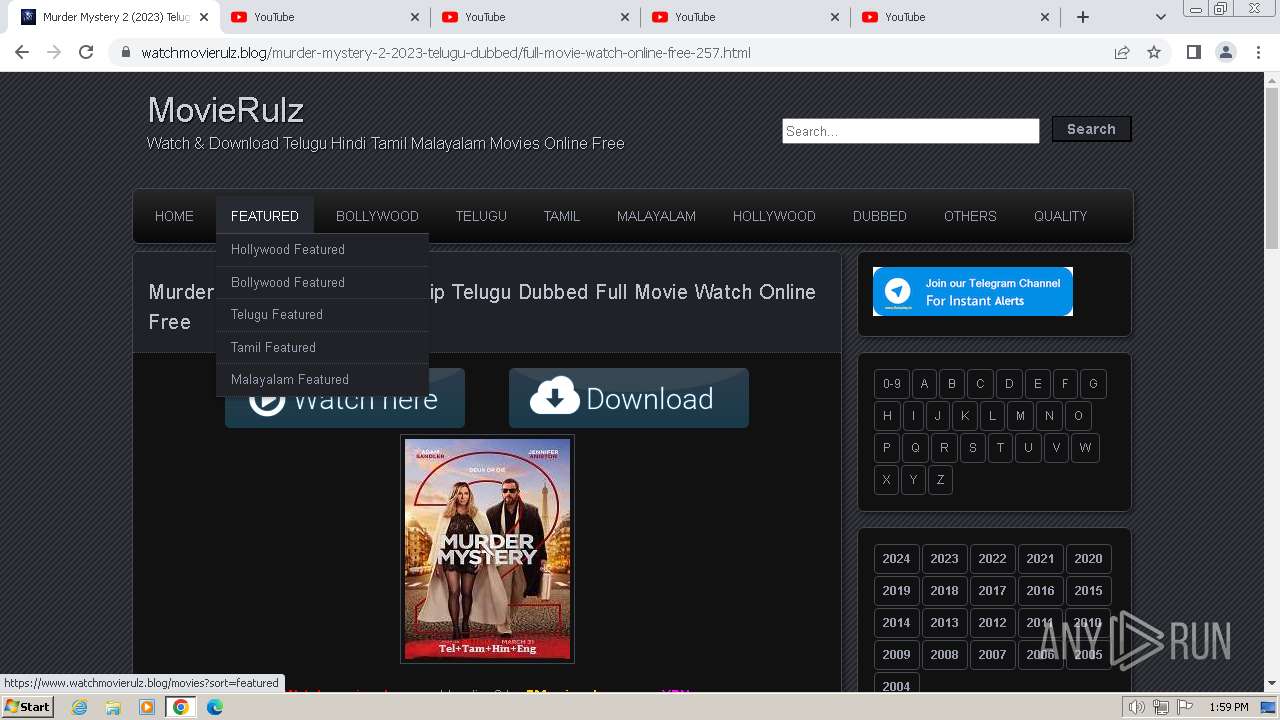
Task: Close the second YouTube tab
Action: click(x=625, y=17)
